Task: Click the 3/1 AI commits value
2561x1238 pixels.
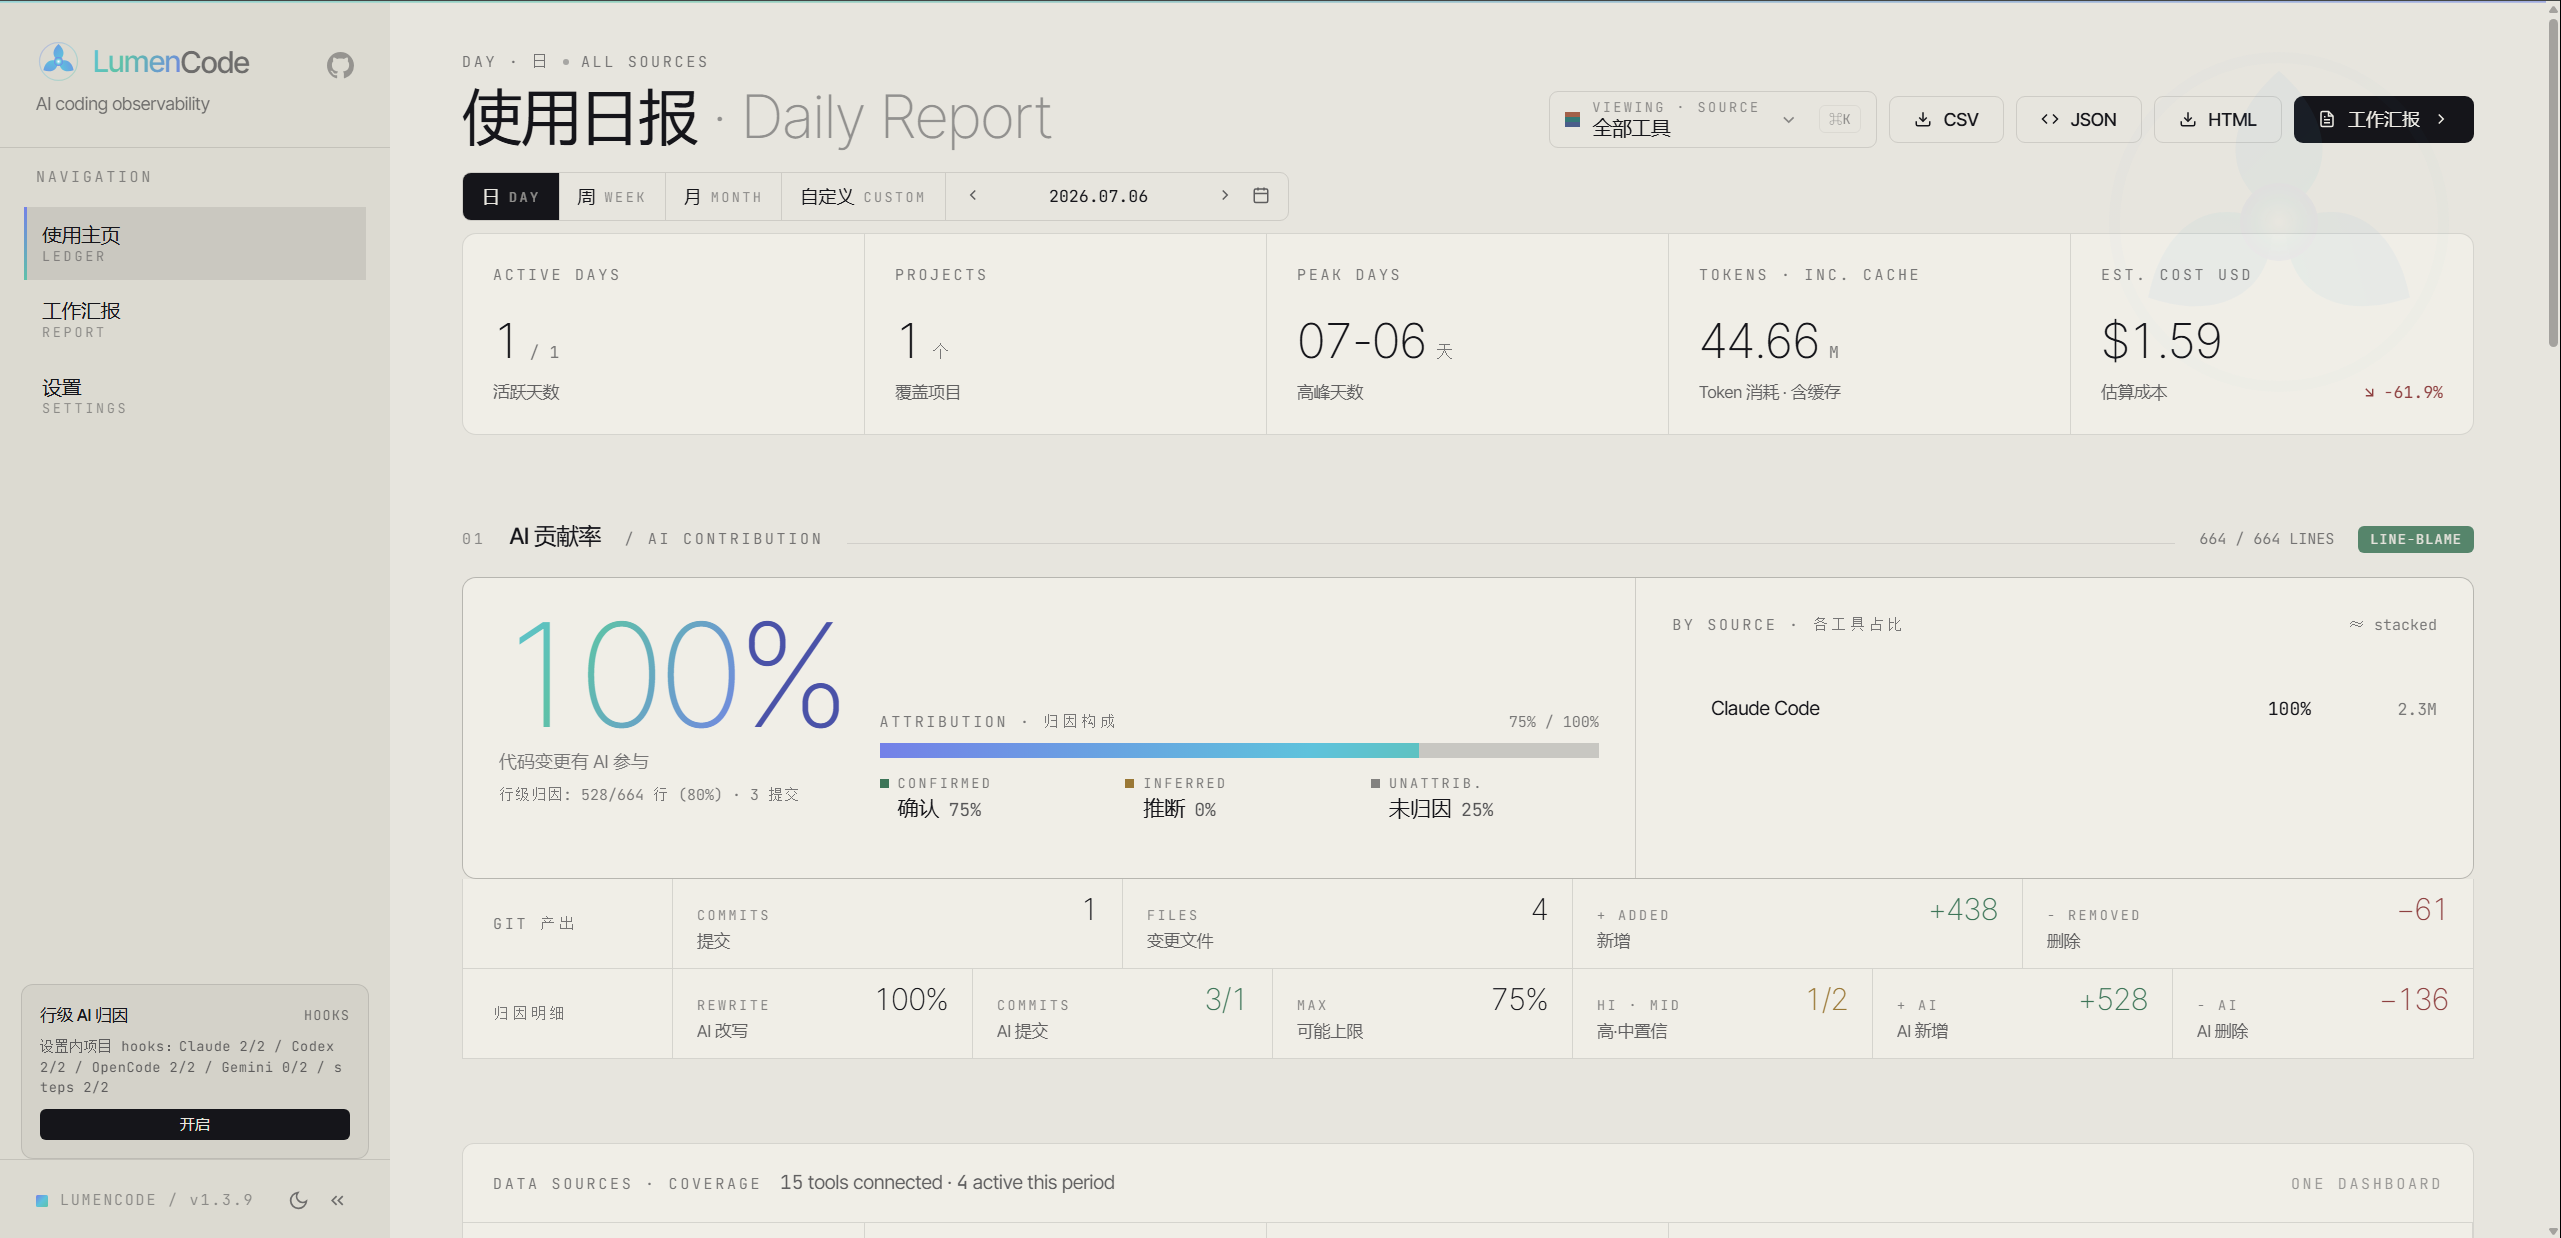Action: pyautogui.click(x=1225, y=1000)
